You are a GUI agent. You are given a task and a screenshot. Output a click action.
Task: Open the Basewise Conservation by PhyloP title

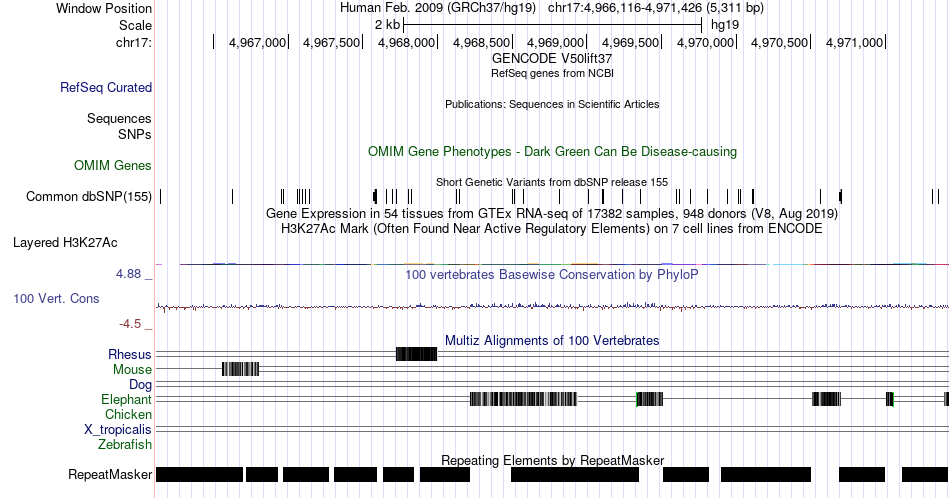pos(552,274)
